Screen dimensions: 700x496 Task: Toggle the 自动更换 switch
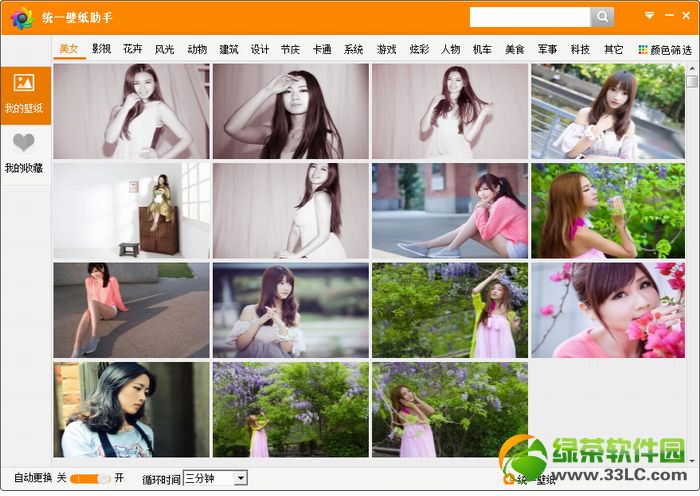(x=90, y=479)
